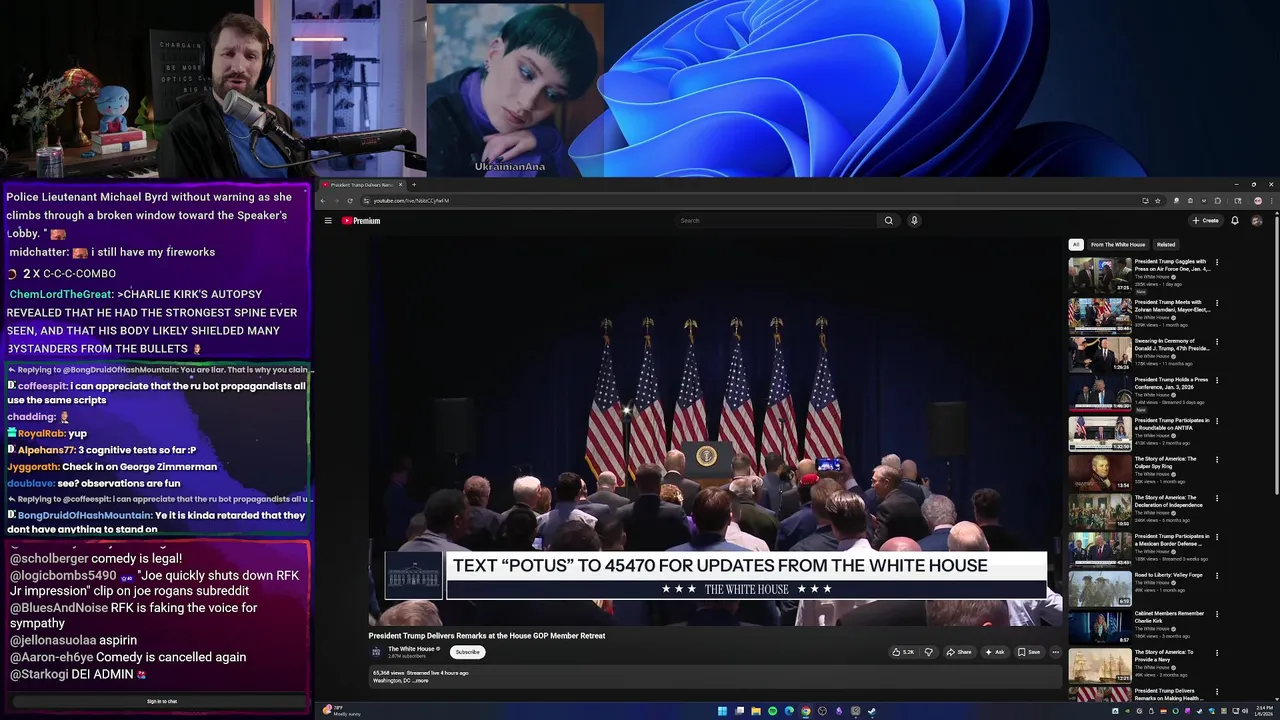
Task: Save the video to a playlist
Action: point(1029,652)
